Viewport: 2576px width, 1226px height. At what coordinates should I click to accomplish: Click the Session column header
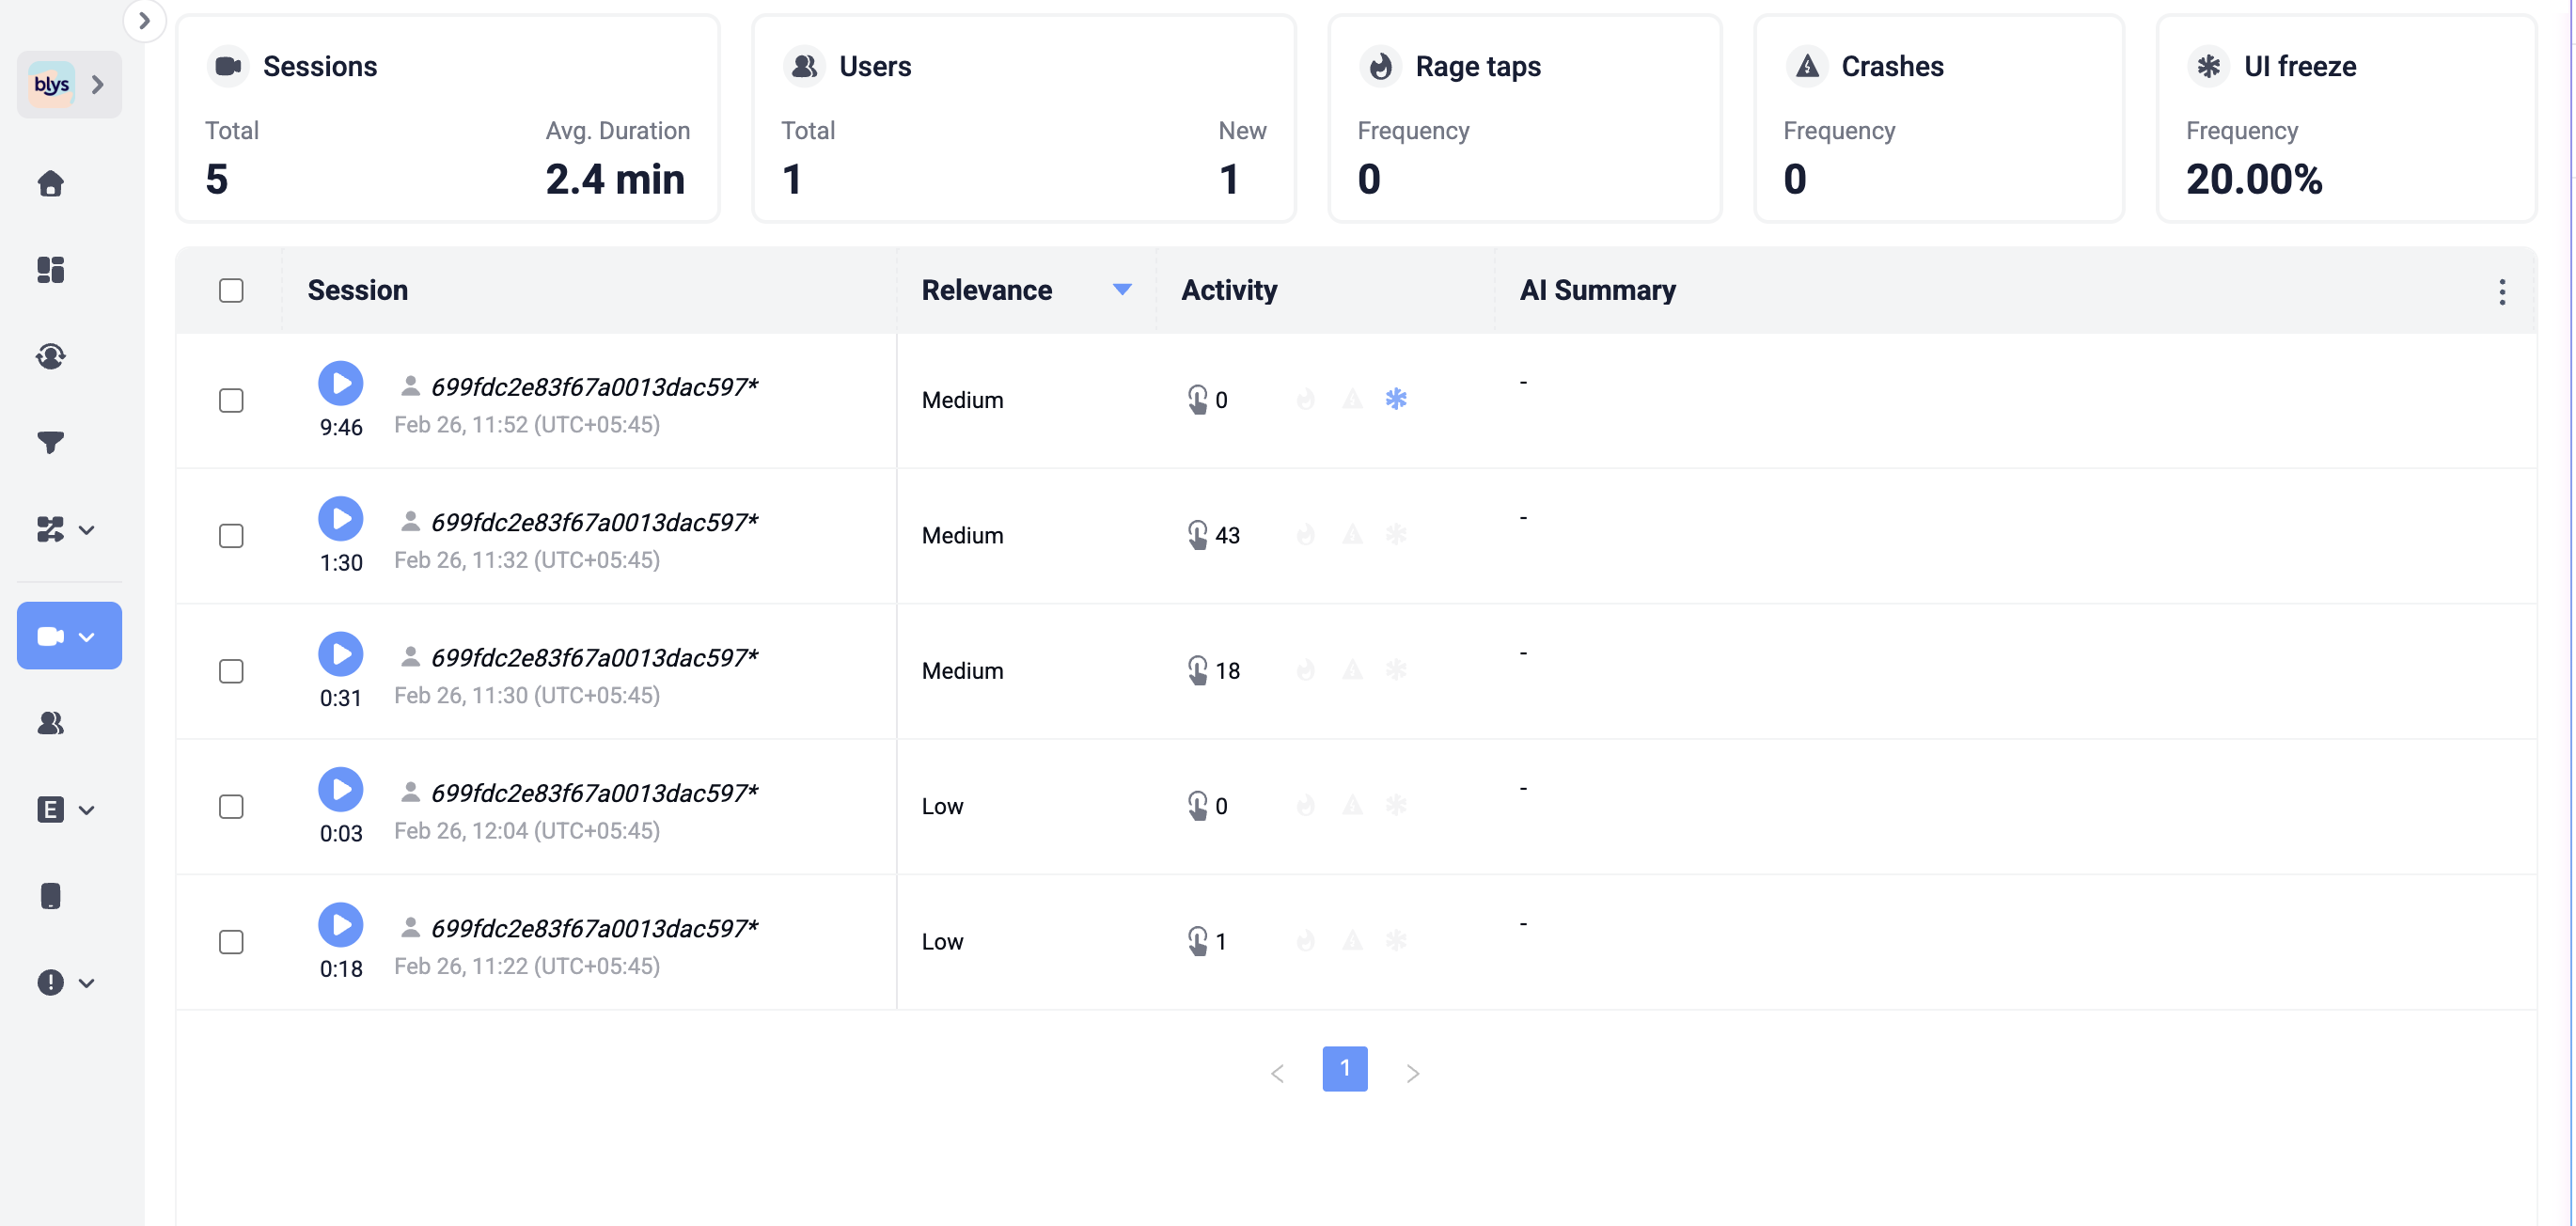pos(357,290)
